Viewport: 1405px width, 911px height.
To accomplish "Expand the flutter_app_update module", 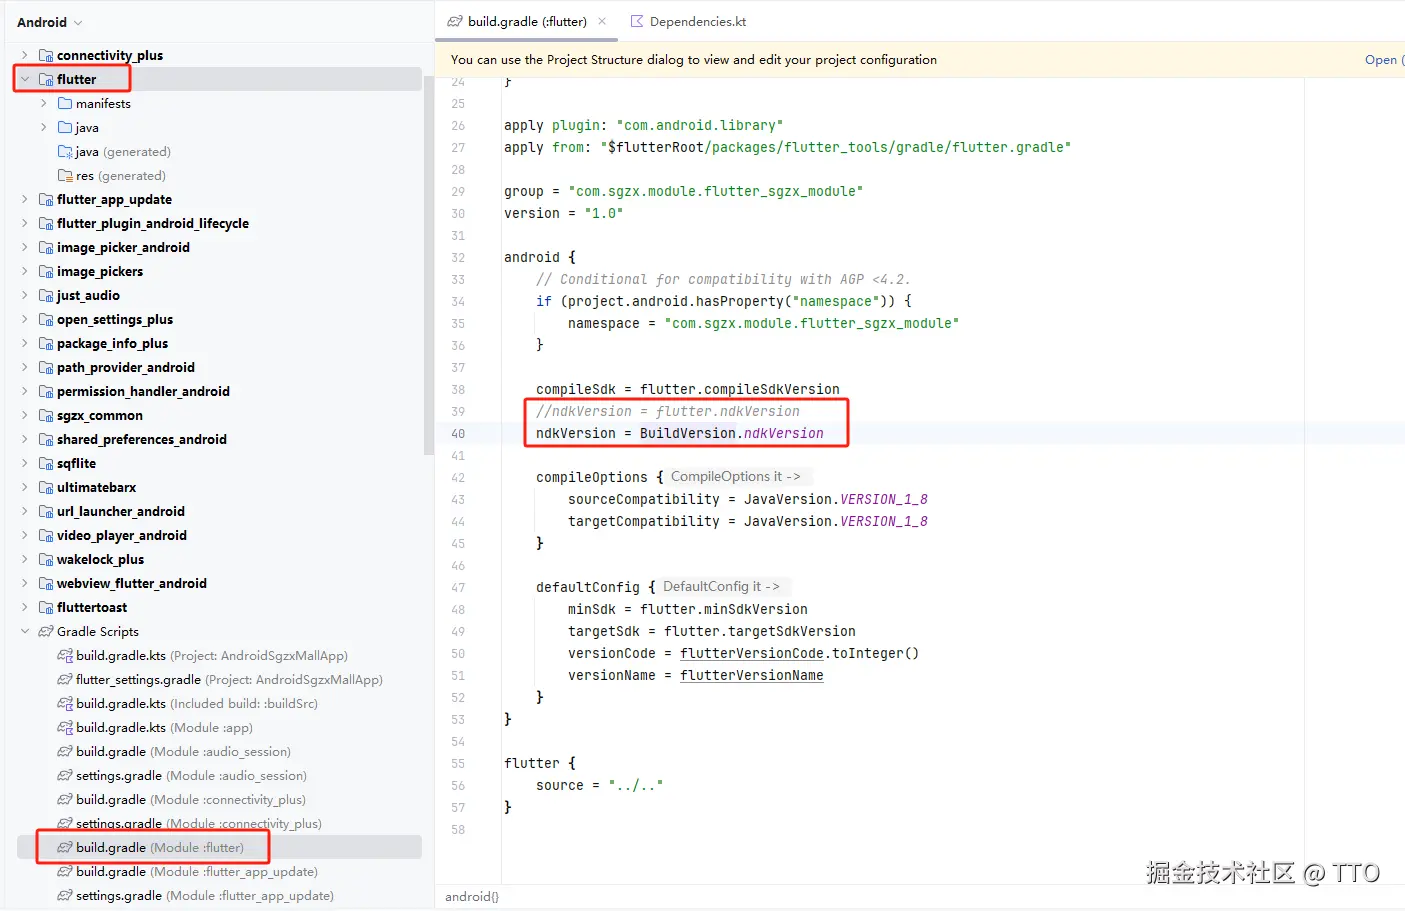I will pyautogui.click(x=24, y=199).
